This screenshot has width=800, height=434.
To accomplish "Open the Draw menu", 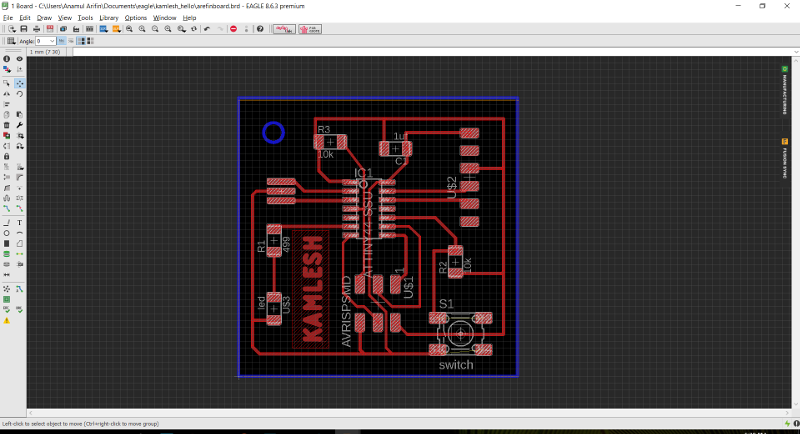I will pyautogui.click(x=44, y=17).
